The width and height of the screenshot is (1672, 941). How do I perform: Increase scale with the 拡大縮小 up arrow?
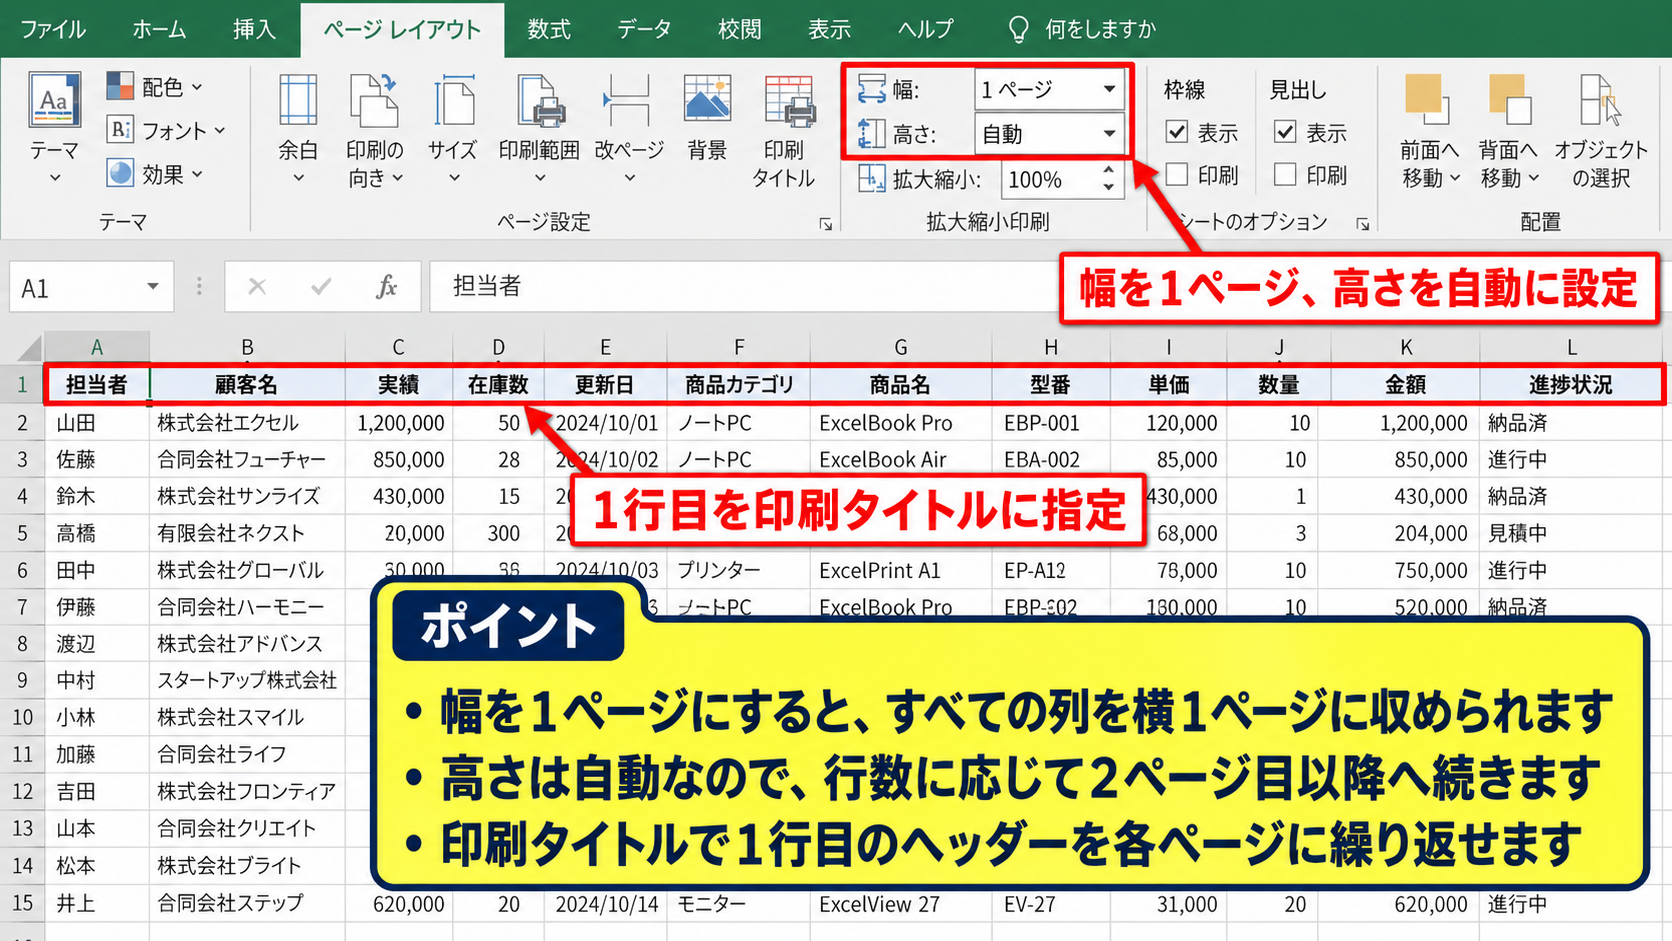[1109, 172]
